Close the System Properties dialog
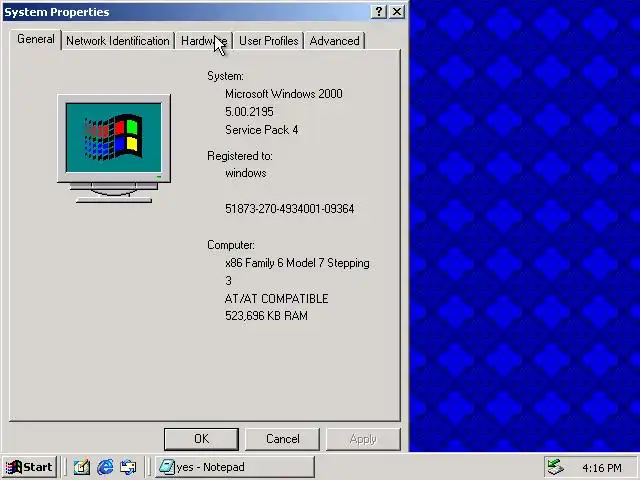640x480 pixels. tap(397, 12)
